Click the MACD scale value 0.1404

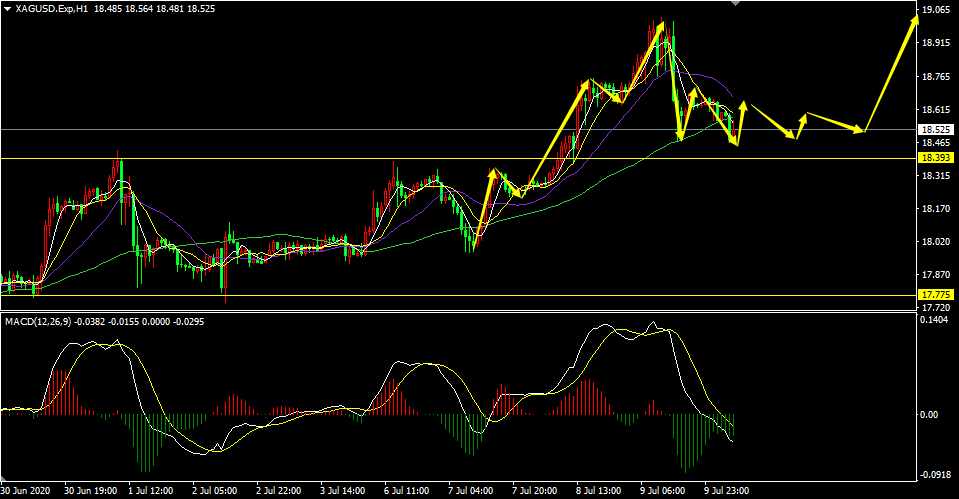(935, 320)
